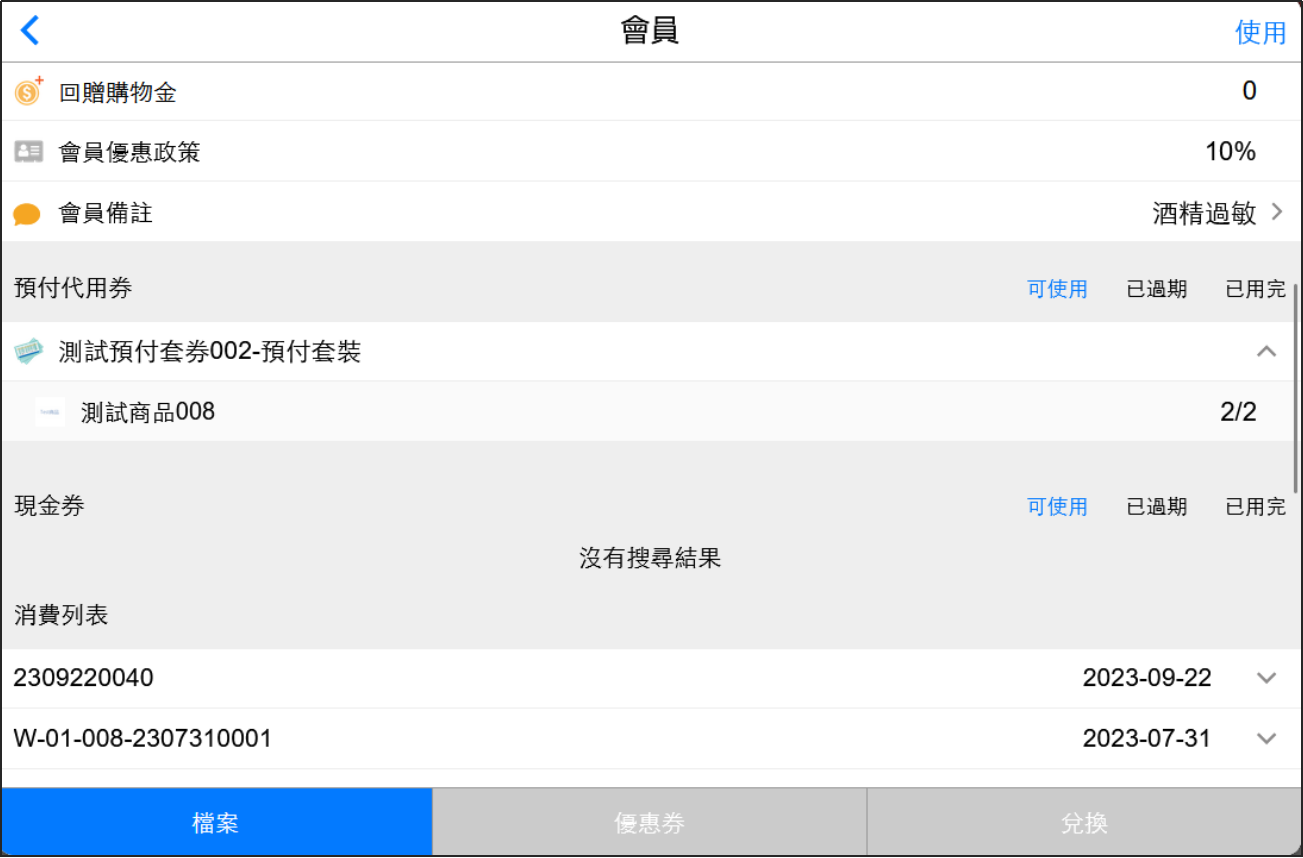Click the 測試商品008 product thumbnail
This screenshot has width=1303, height=858.
click(x=50, y=412)
